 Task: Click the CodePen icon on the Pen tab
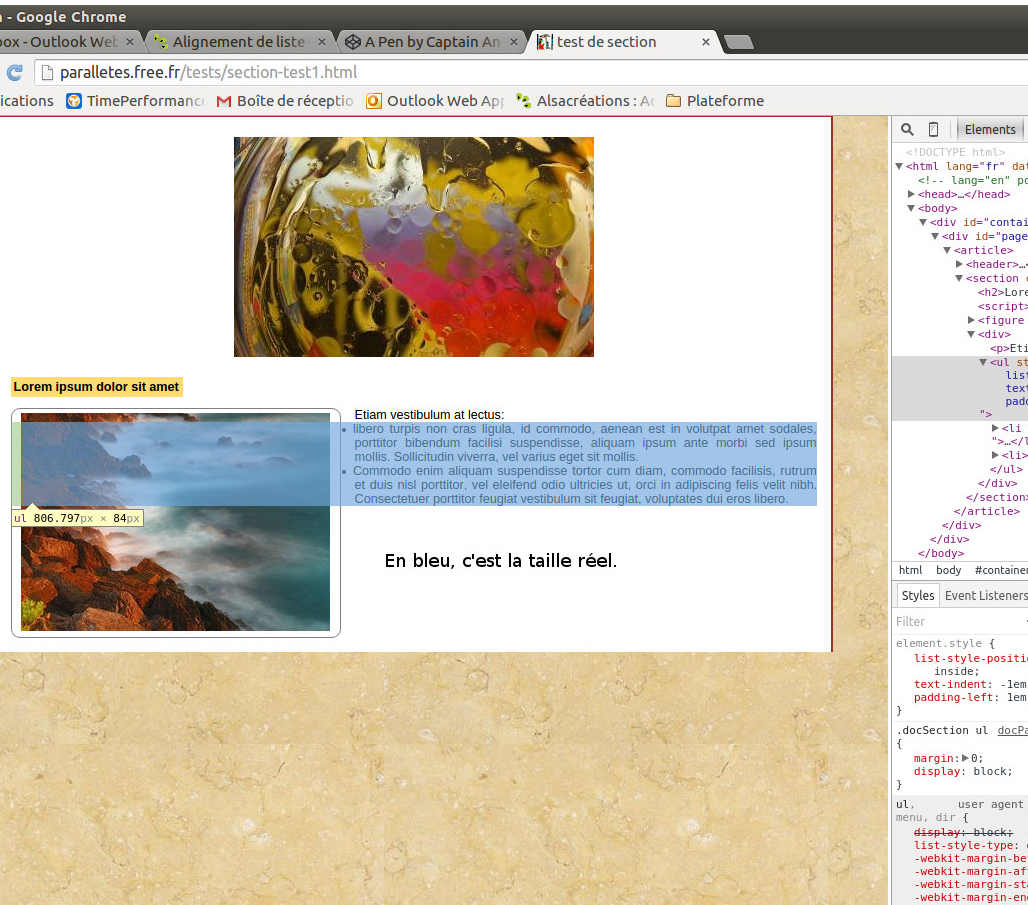click(353, 42)
